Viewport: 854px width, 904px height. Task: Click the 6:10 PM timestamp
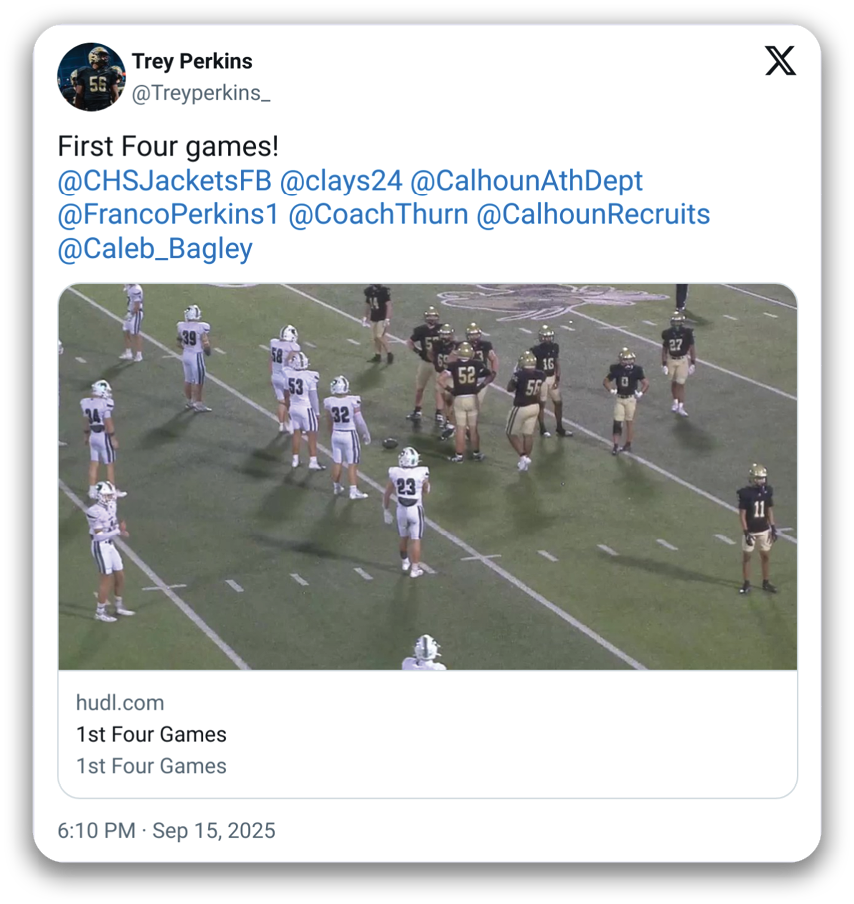[97, 831]
